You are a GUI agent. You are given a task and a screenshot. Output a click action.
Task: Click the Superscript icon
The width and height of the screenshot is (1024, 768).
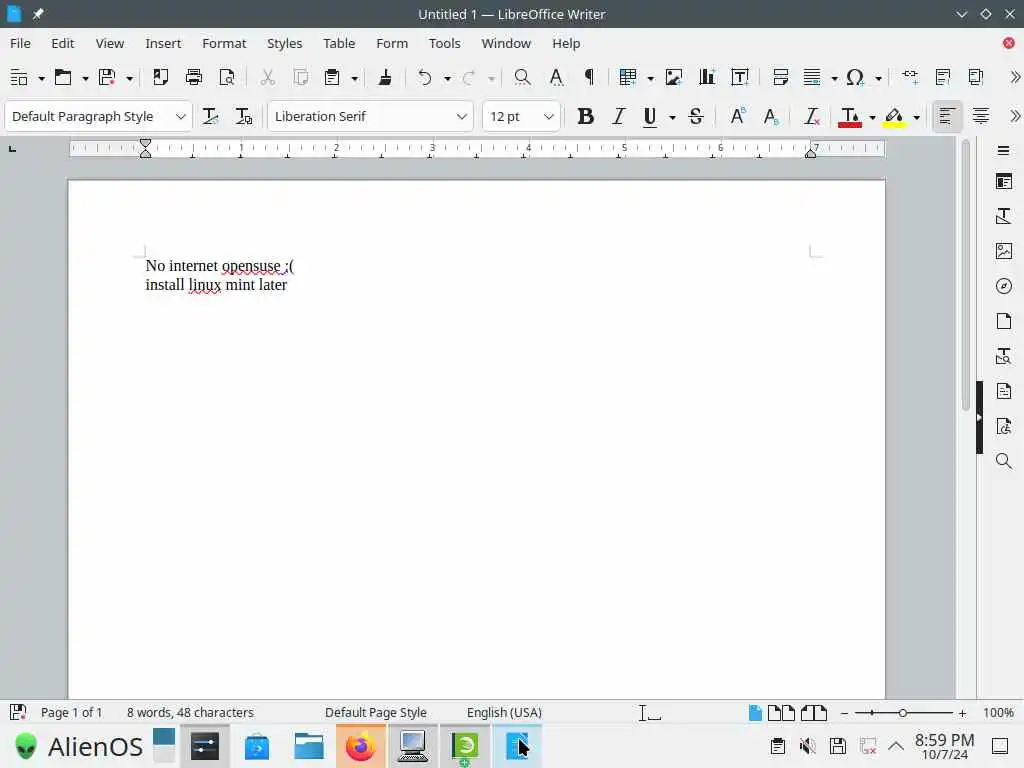pos(738,117)
